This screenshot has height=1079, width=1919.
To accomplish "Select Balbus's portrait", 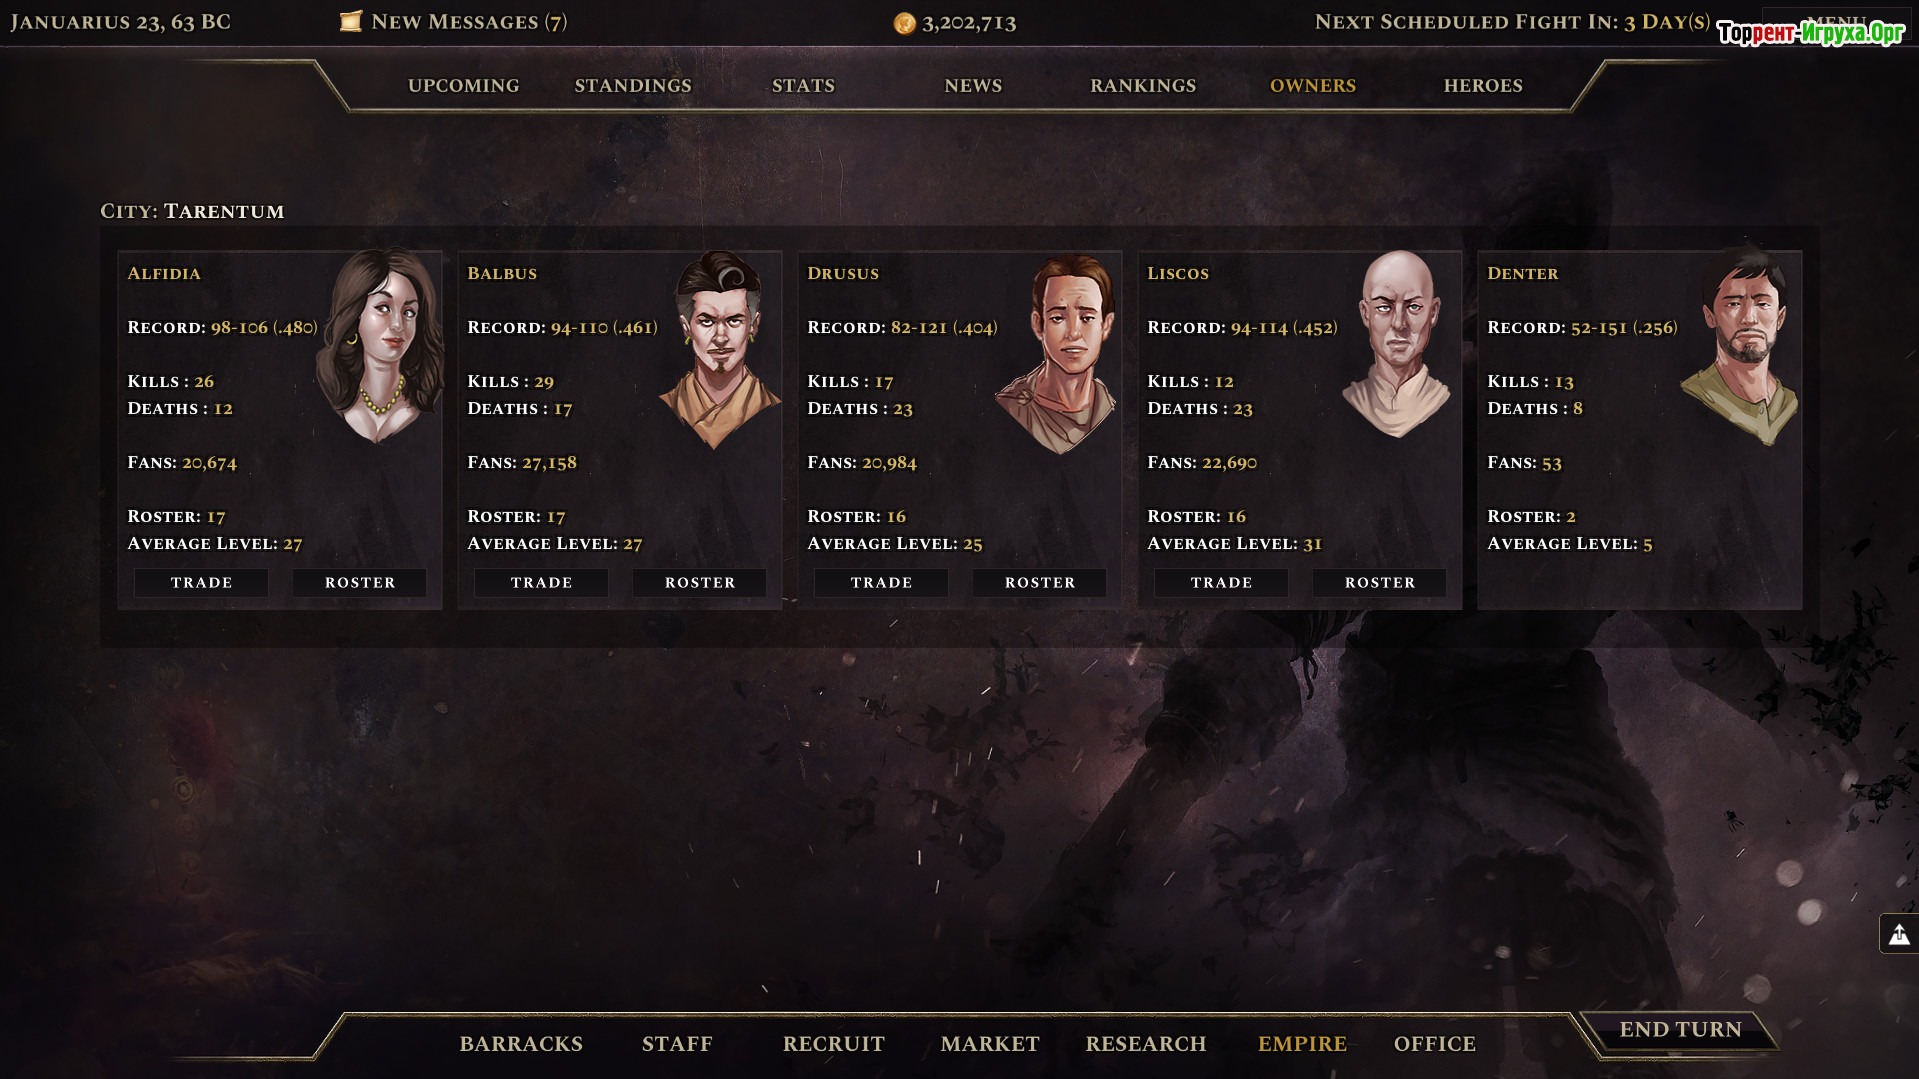I will coord(720,349).
